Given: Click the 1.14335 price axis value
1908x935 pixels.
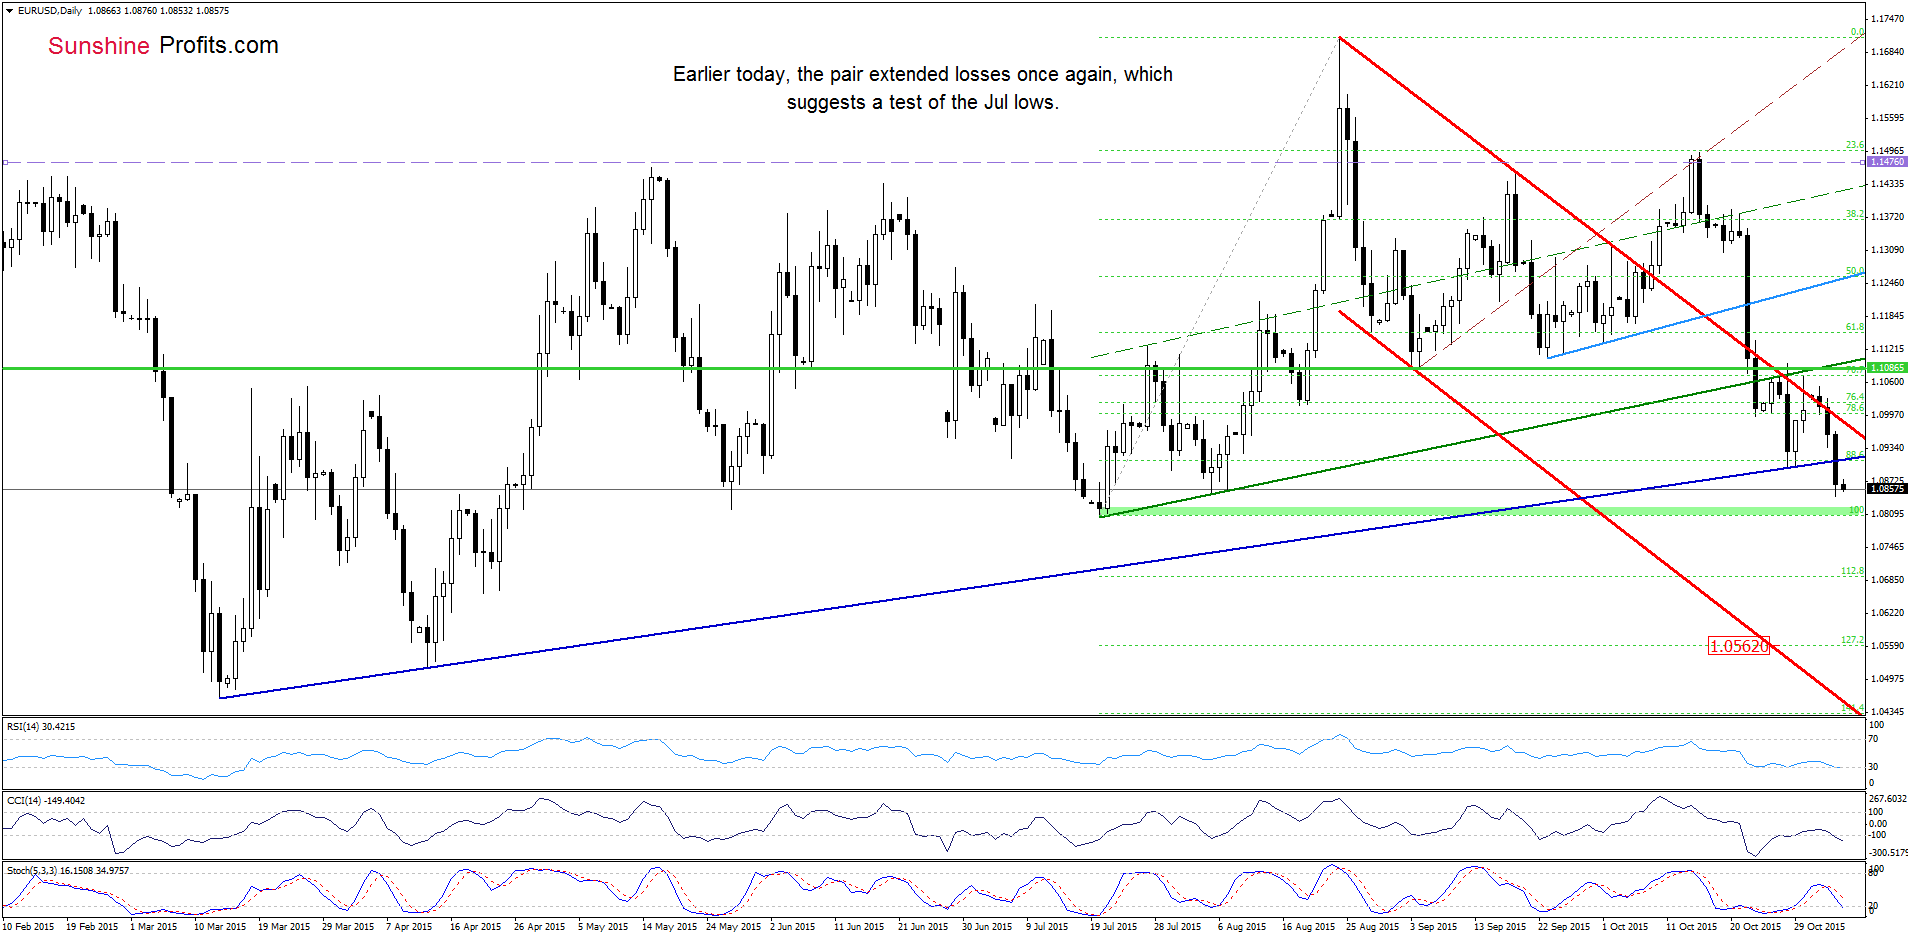Looking at the screenshot, I should (1887, 184).
